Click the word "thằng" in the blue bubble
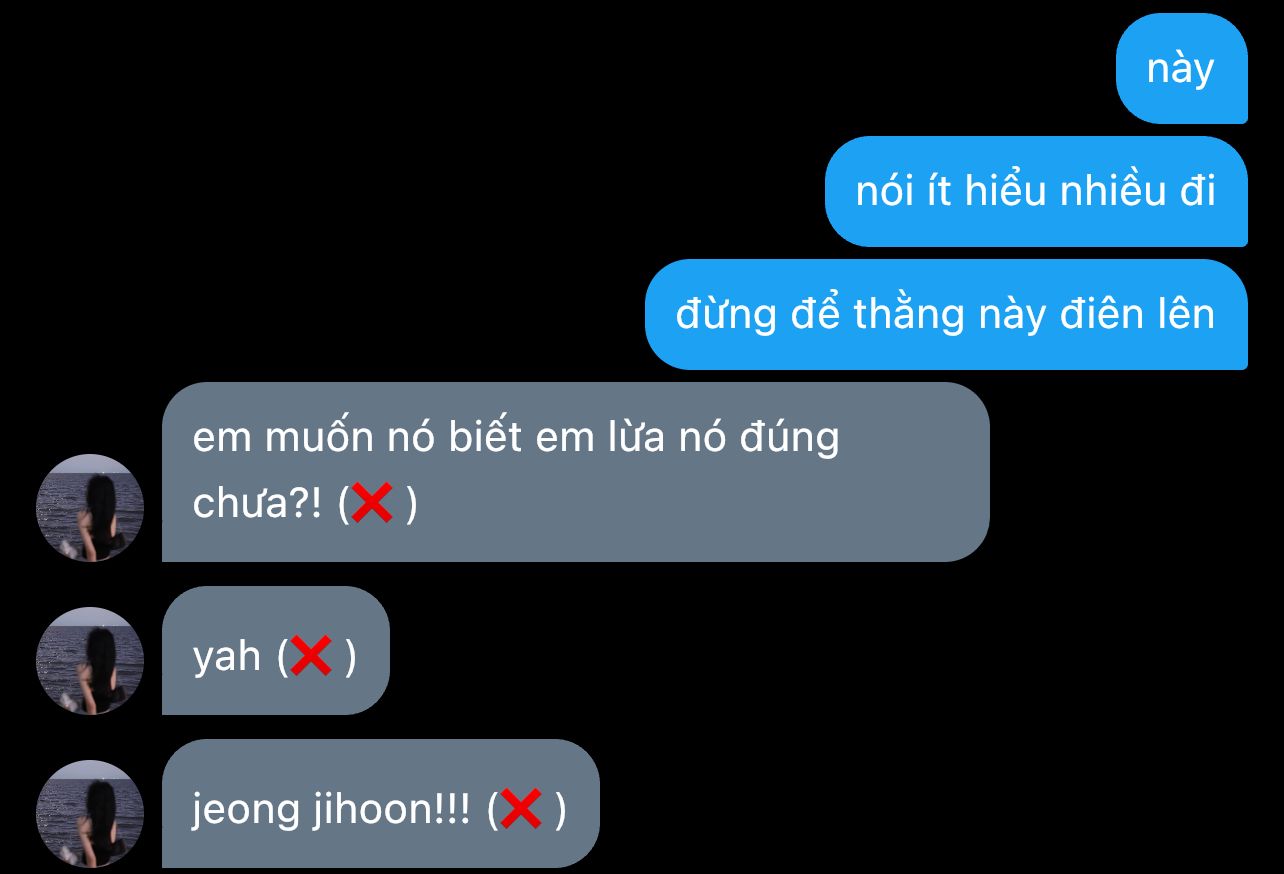The image size is (1284, 874). click(x=910, y=315)
